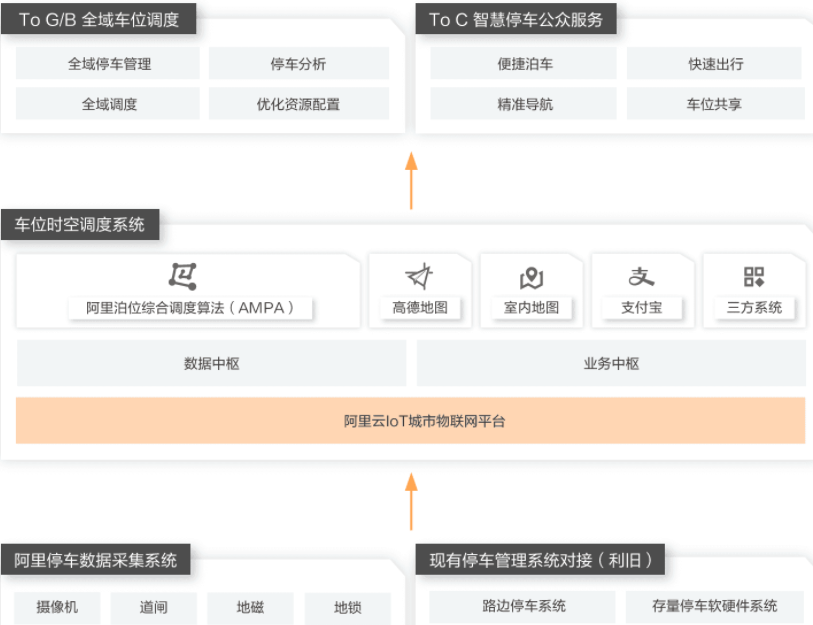Screen dimensions: 813x625
Task: Select the 存量停车软硬件系统 box
Action: tap(714, 606)
